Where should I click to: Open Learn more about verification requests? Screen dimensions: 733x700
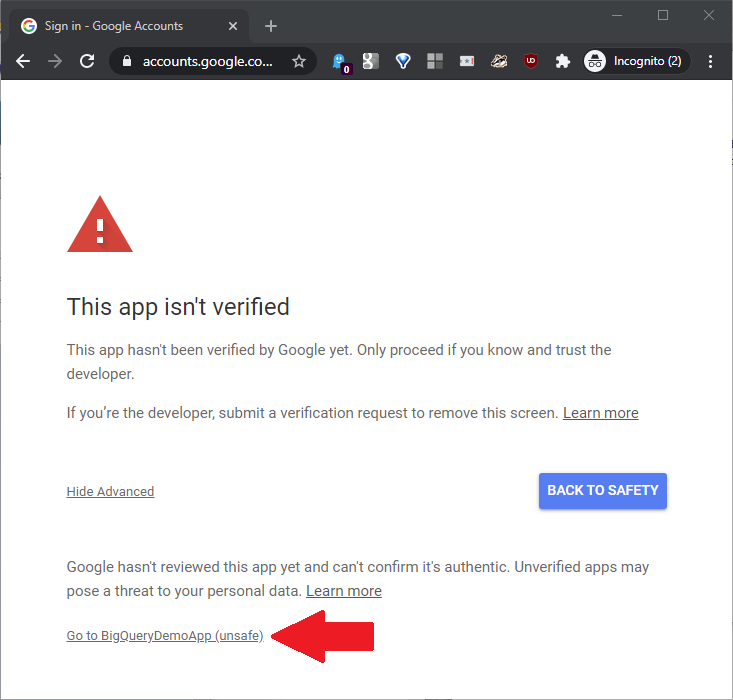[x=600, y=413]
